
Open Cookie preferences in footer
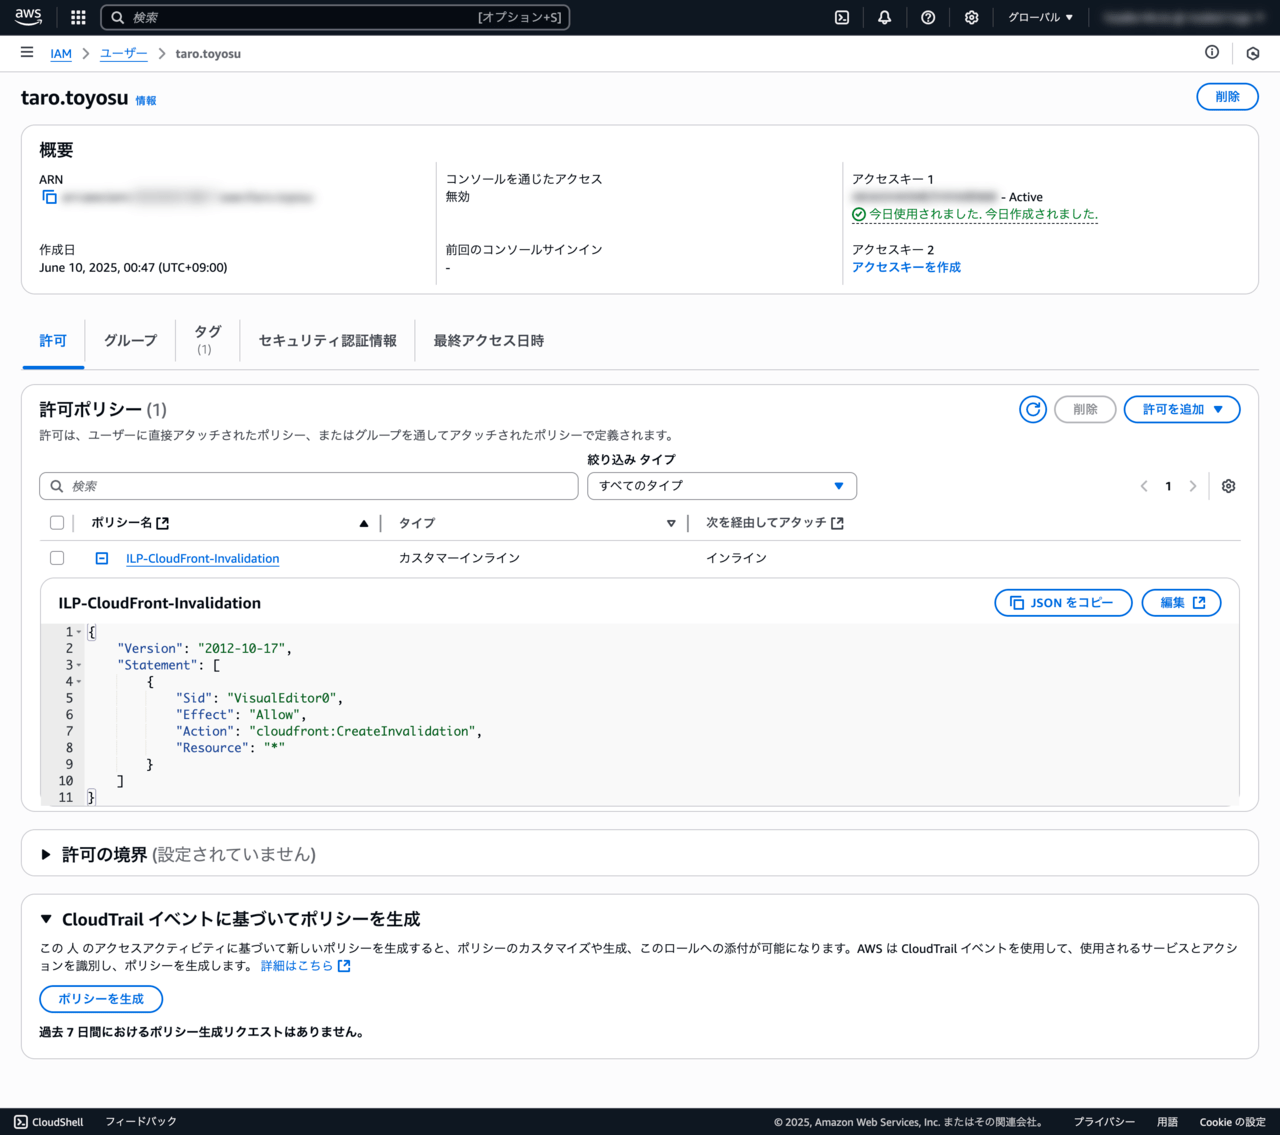click(x=1233, y=1122)
